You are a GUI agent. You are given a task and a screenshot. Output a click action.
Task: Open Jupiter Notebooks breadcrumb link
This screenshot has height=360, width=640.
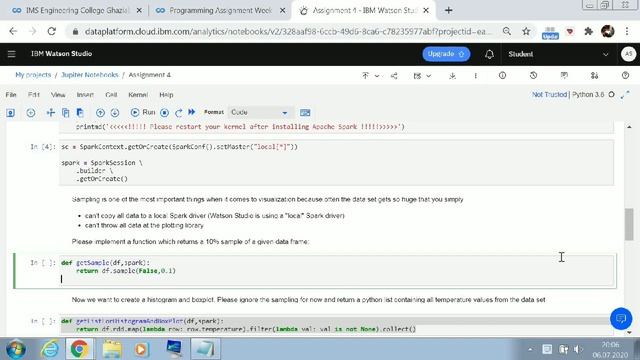89,75
